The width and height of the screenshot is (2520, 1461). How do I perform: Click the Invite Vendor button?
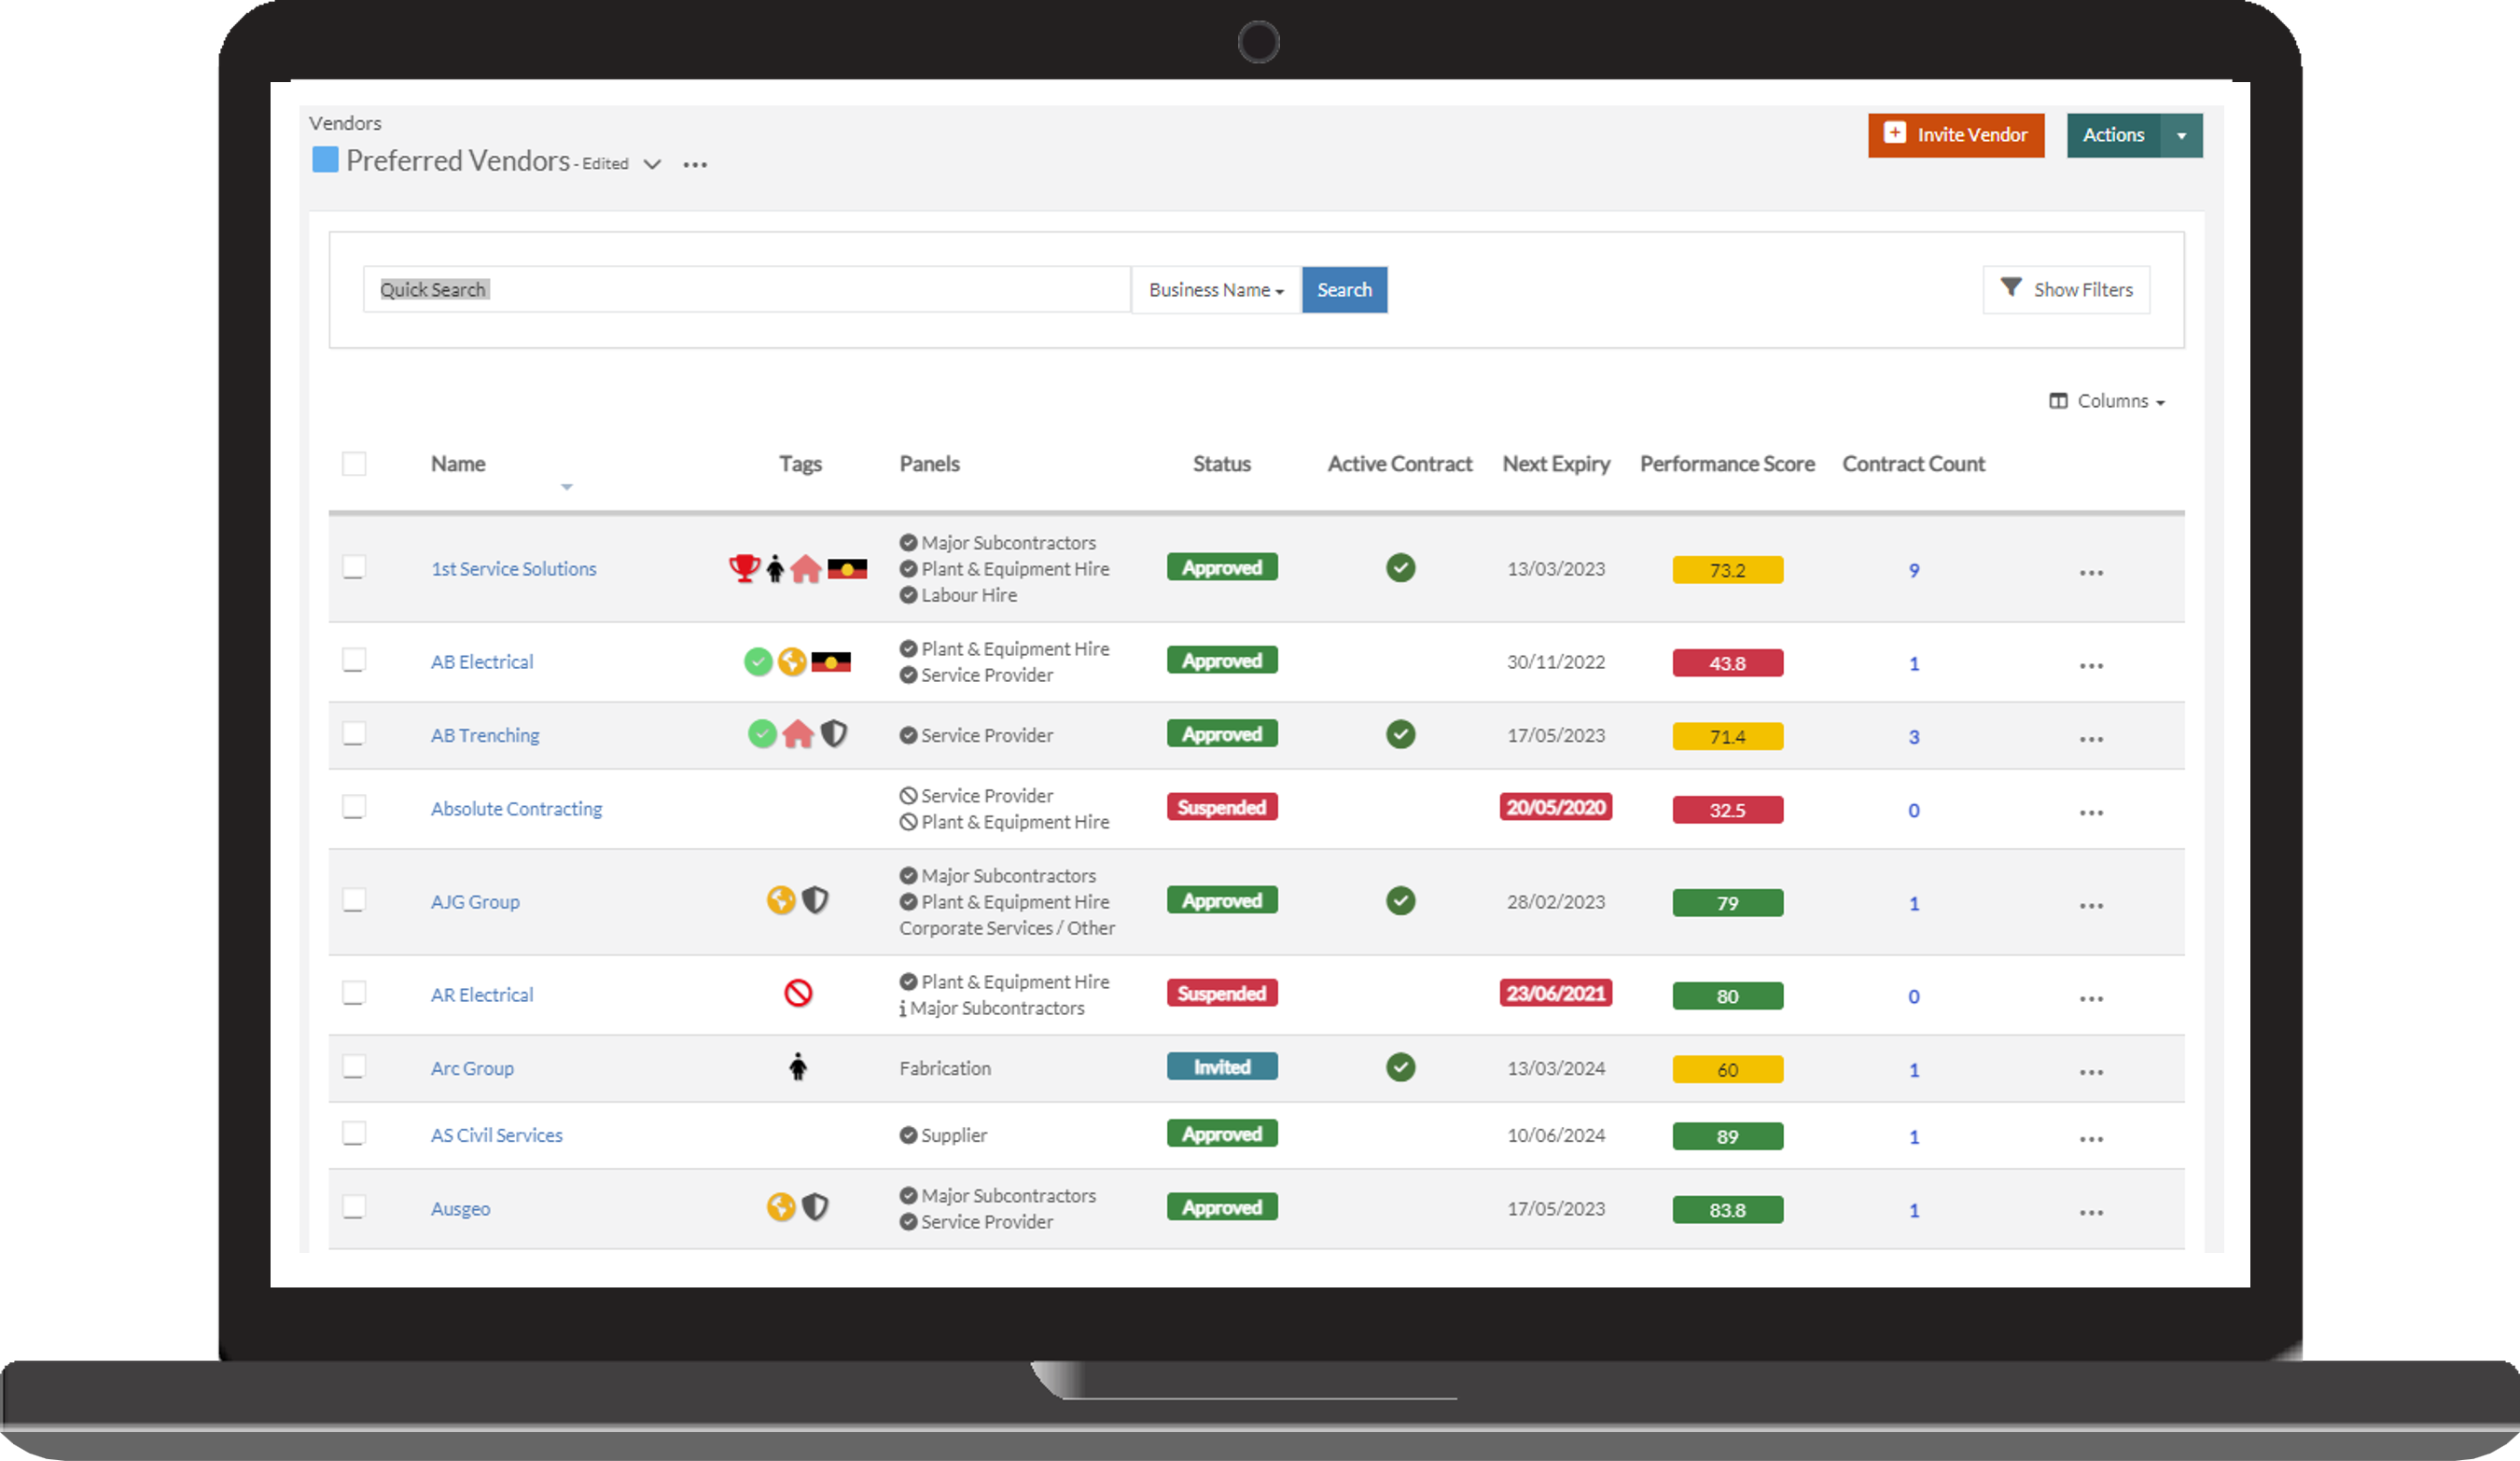(x=1956, y=135)
